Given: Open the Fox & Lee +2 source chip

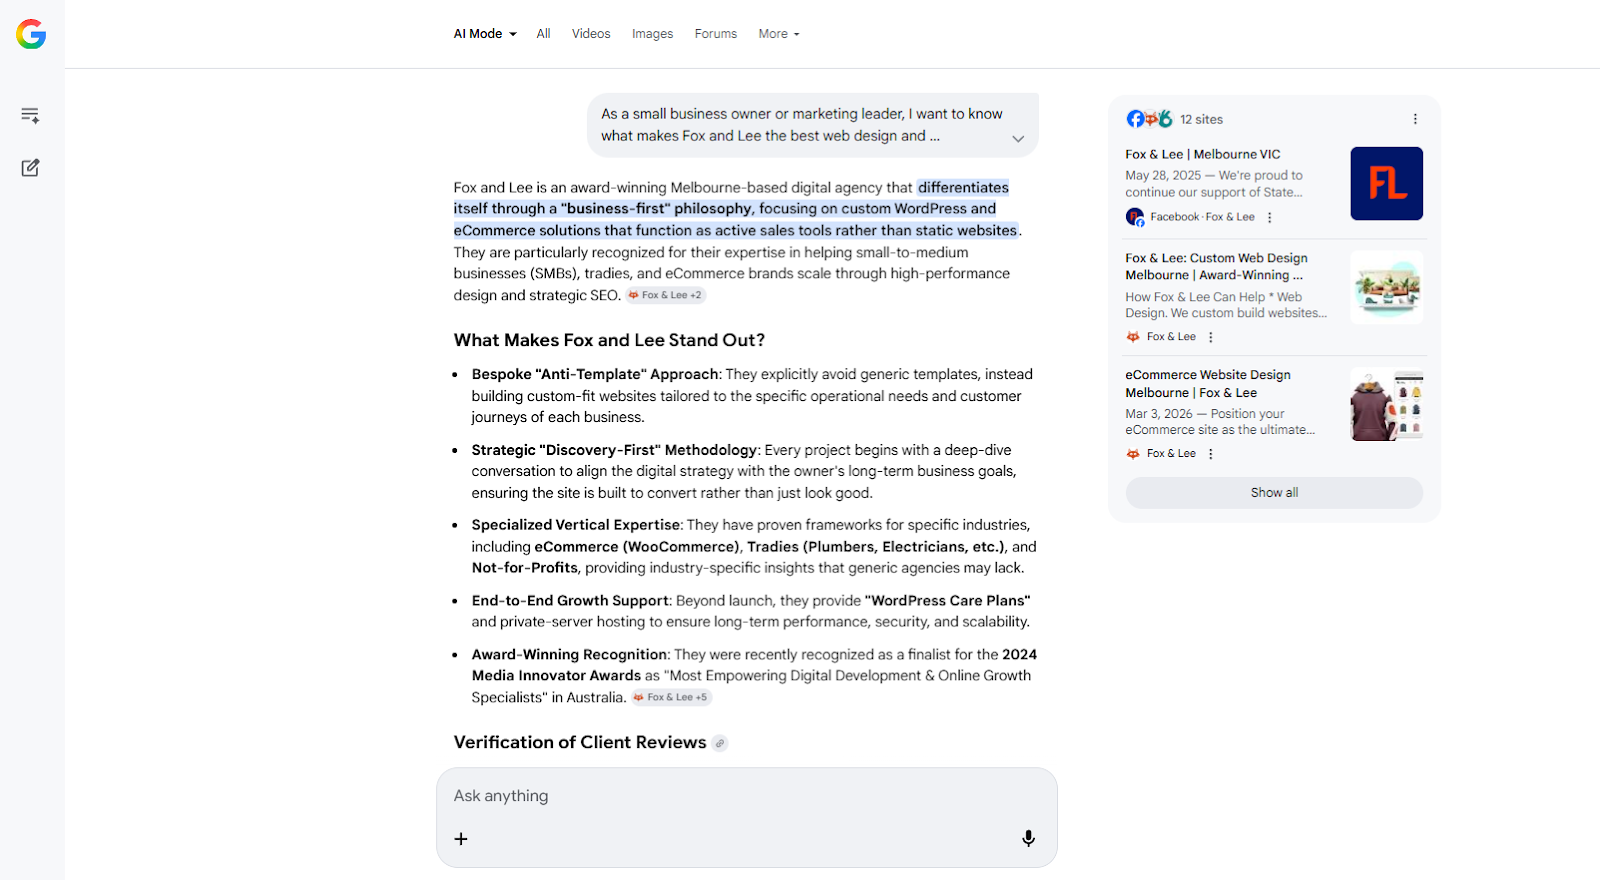Looking at the screenshot, I should click(666, 295).
